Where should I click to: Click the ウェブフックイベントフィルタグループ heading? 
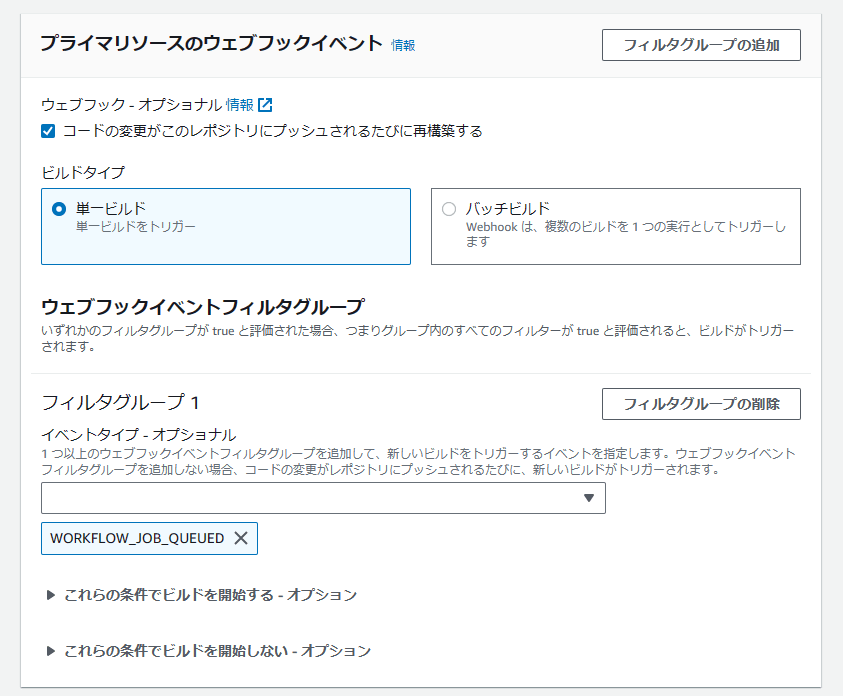click(203, 307)
